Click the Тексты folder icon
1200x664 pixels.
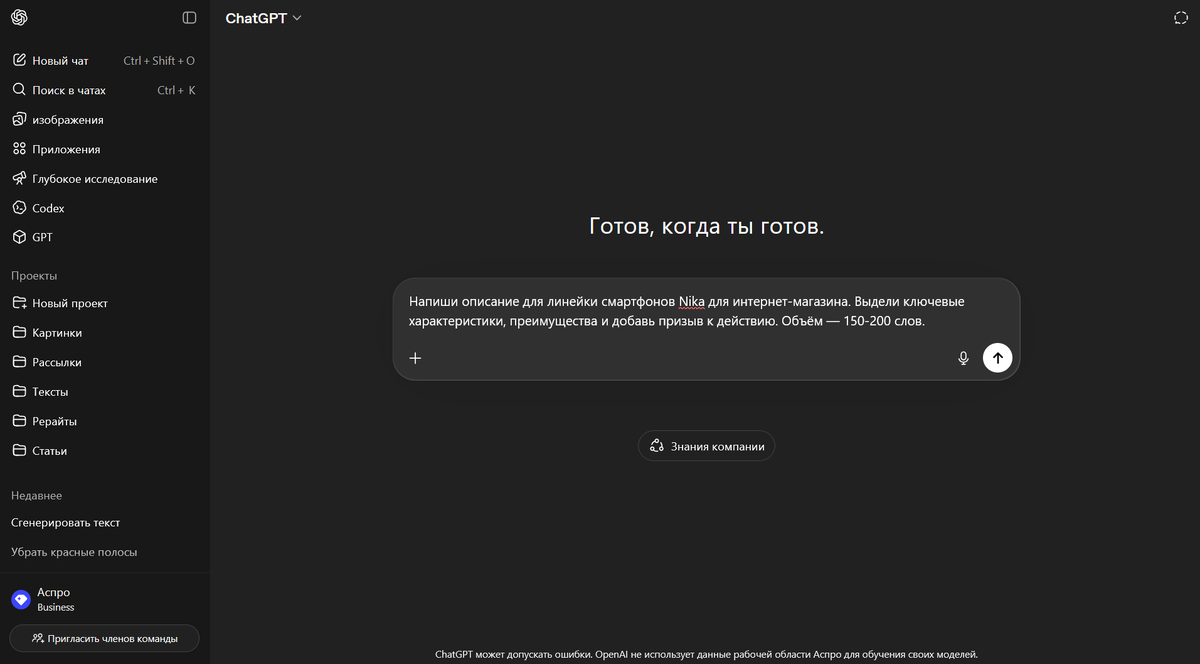pyautogui.click(x=19, y=392)
